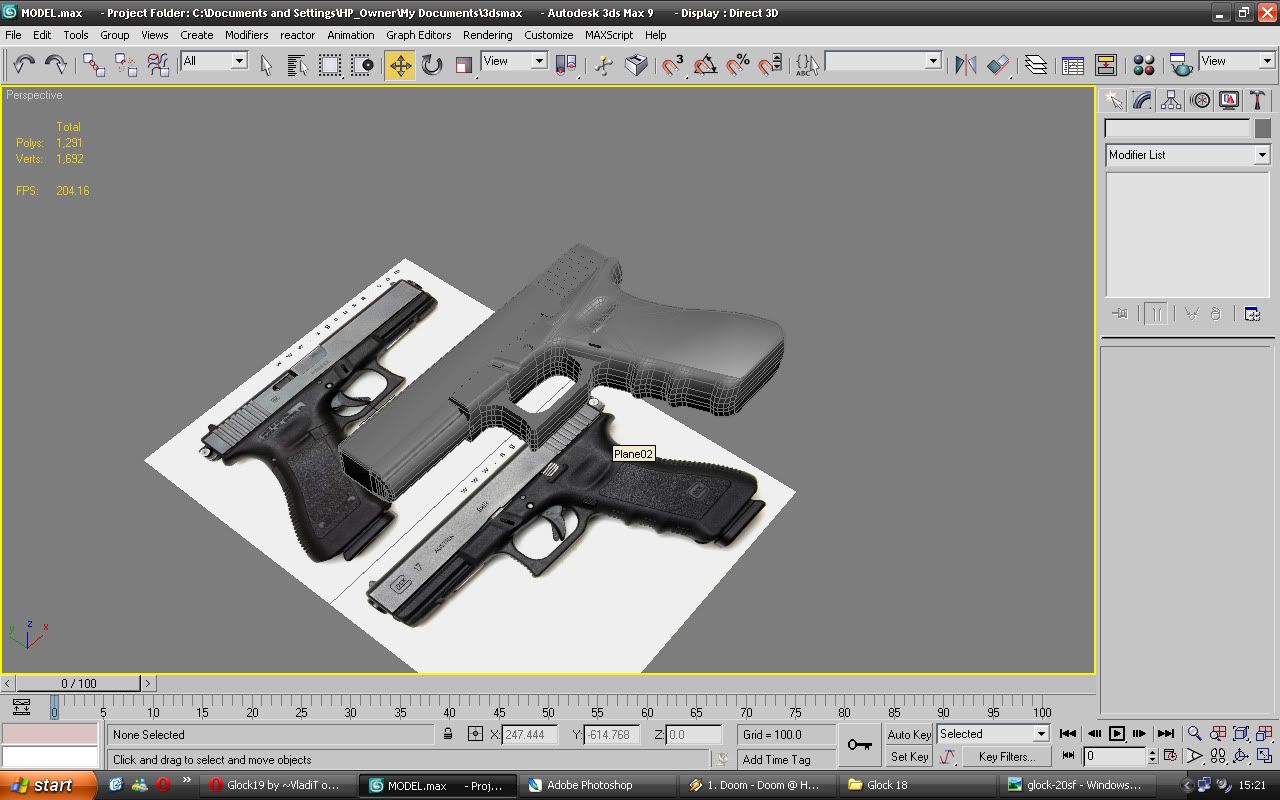Viewport: 1280px width, 800px height.
Task: Switch to the Motion command panel tab
Action: (x=1200, y=100)
